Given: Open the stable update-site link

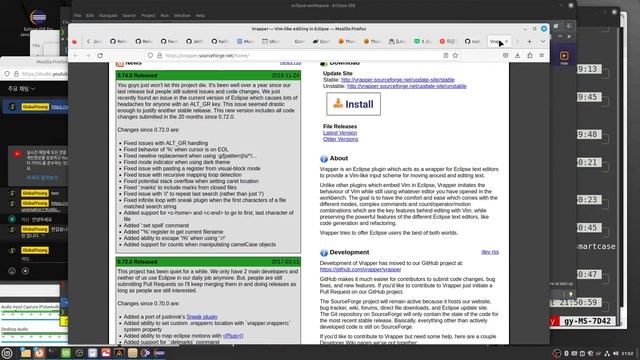Looking at the screenshot, I should tap(398, 80).
